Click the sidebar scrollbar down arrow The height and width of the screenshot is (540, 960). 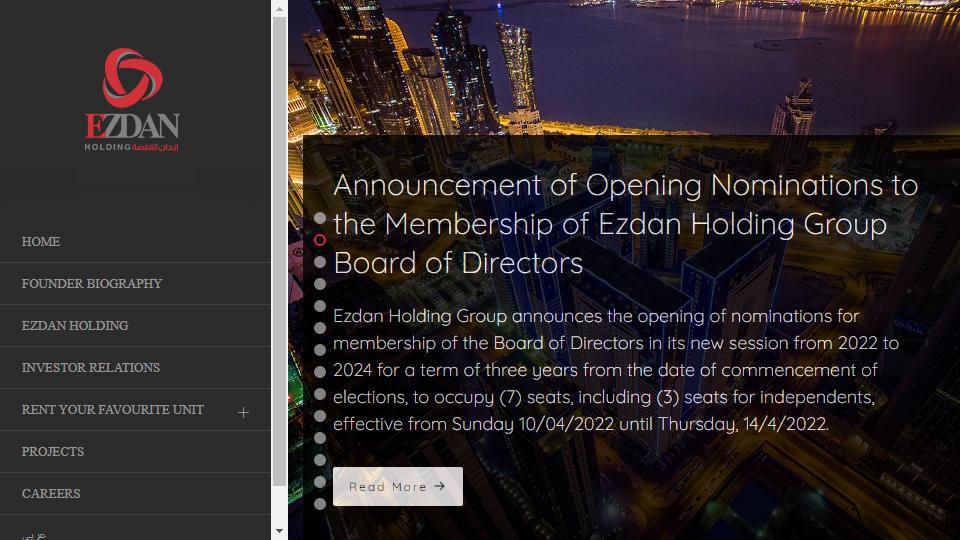(279, 531)
